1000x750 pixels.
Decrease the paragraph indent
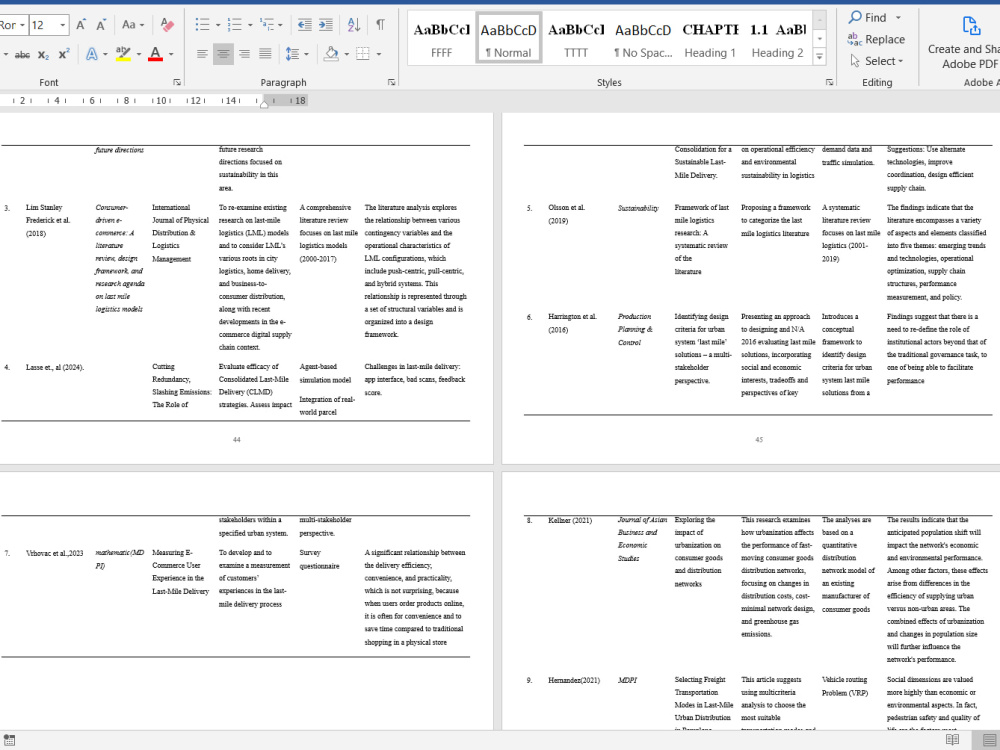pos(305,25)
